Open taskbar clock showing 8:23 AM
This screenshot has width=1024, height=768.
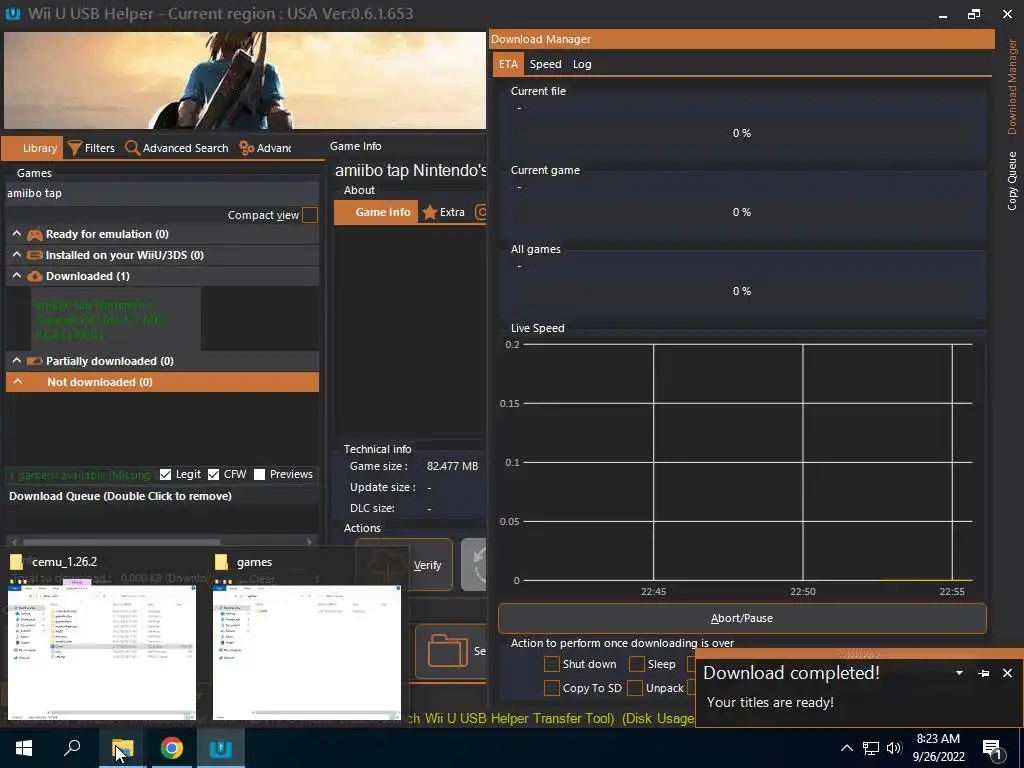[x=938, y=748]
